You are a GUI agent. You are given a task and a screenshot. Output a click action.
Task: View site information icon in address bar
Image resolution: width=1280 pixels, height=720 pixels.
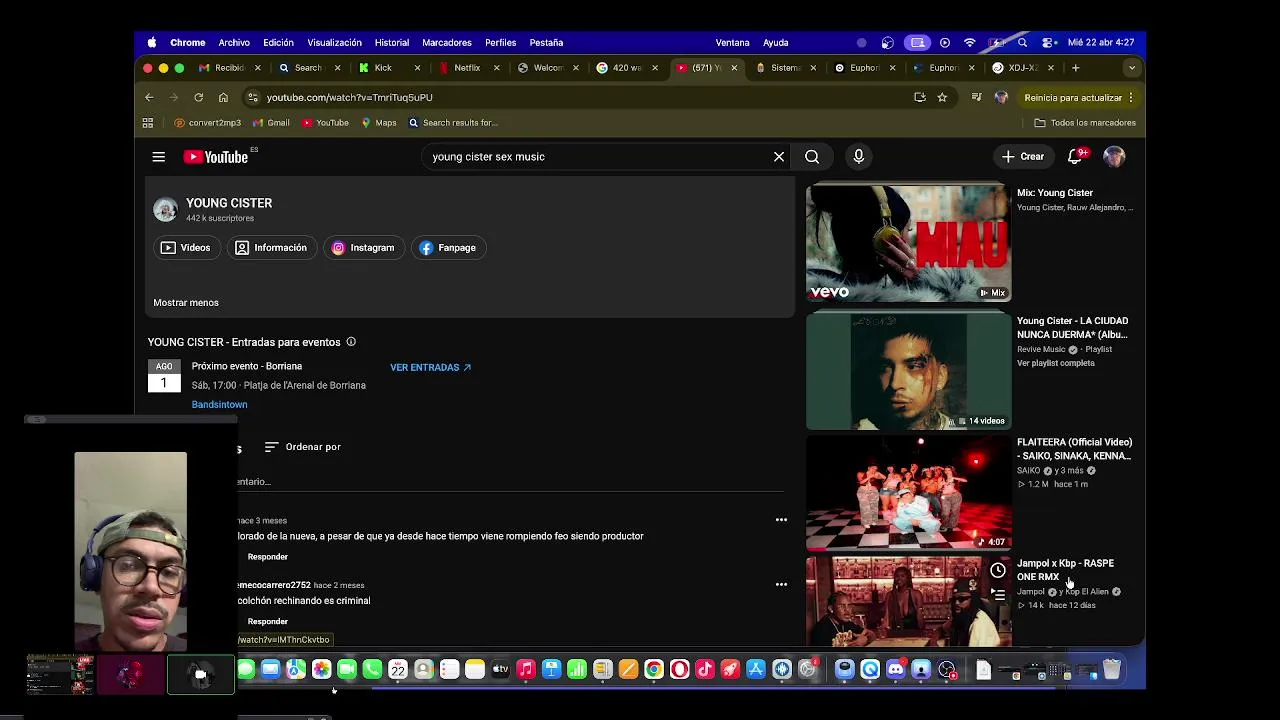coord(252,97)
